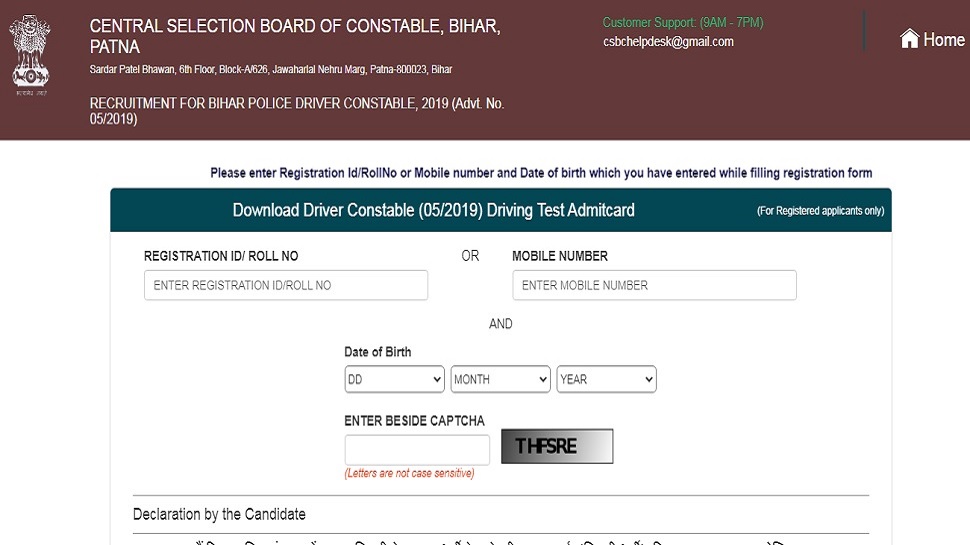This screenshot has width=970, height=545.
Task: Click the Central Selection Board of Constable heading
Action: (295, 36)
